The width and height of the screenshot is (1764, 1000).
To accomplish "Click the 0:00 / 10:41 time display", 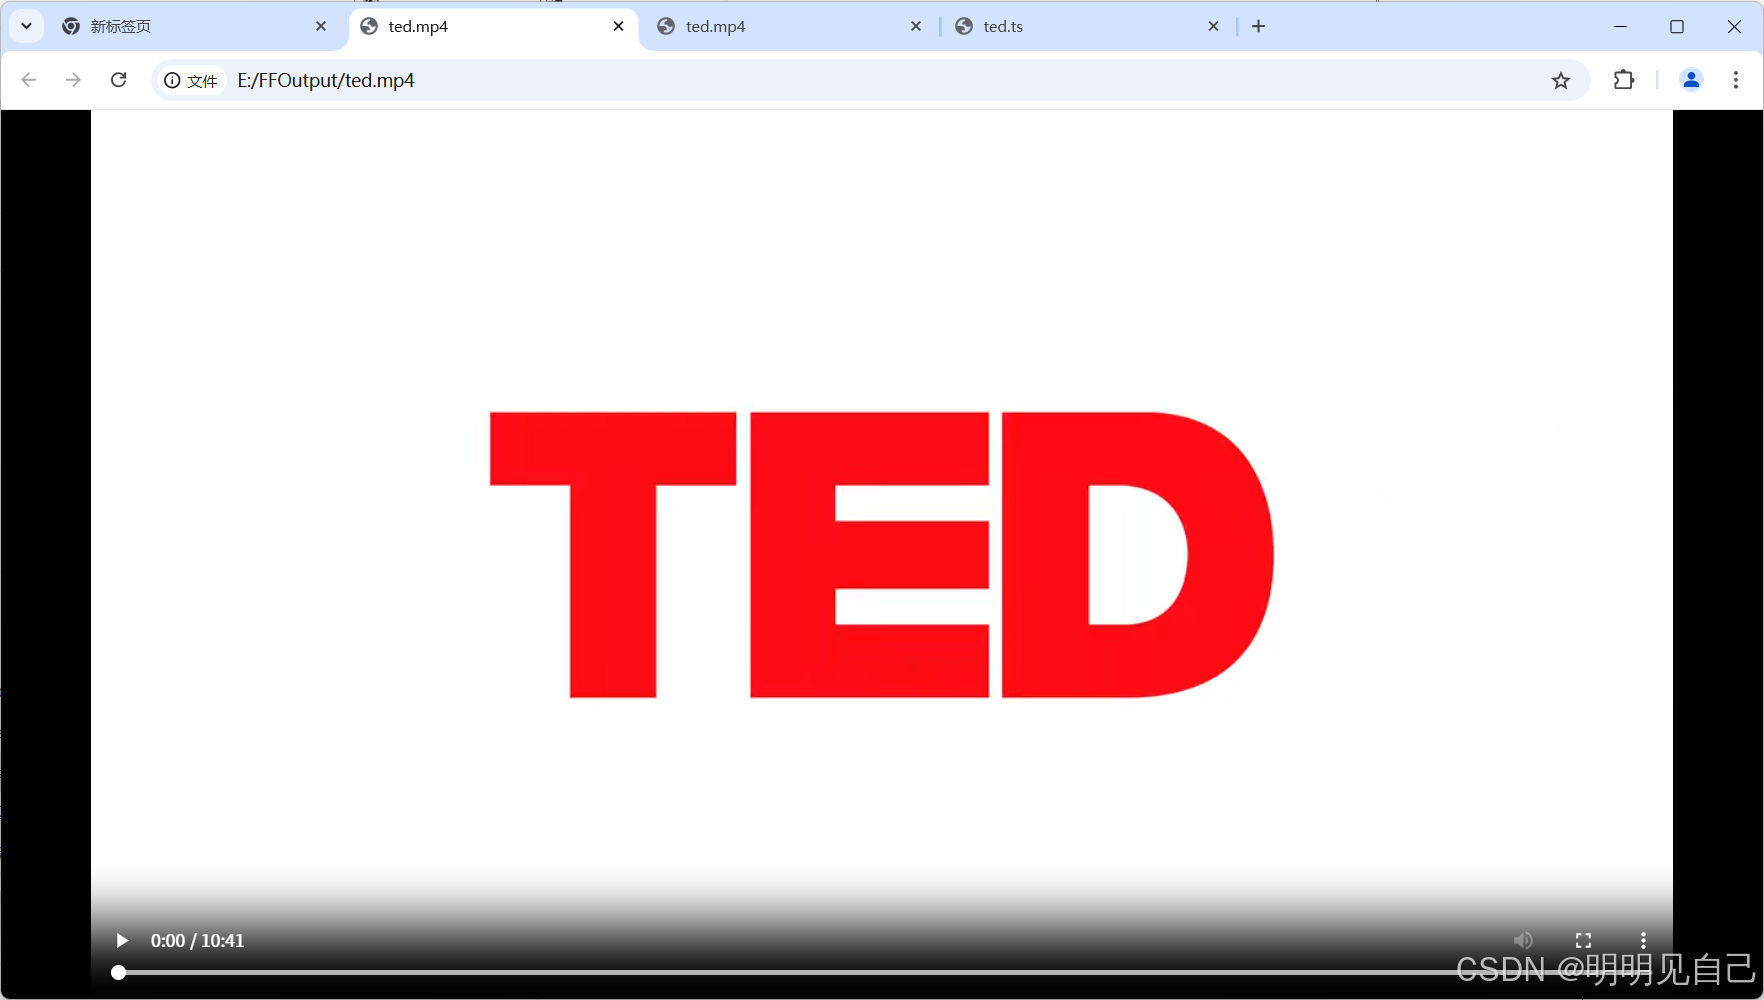I will pyautogui.click(x=197, y=941).
